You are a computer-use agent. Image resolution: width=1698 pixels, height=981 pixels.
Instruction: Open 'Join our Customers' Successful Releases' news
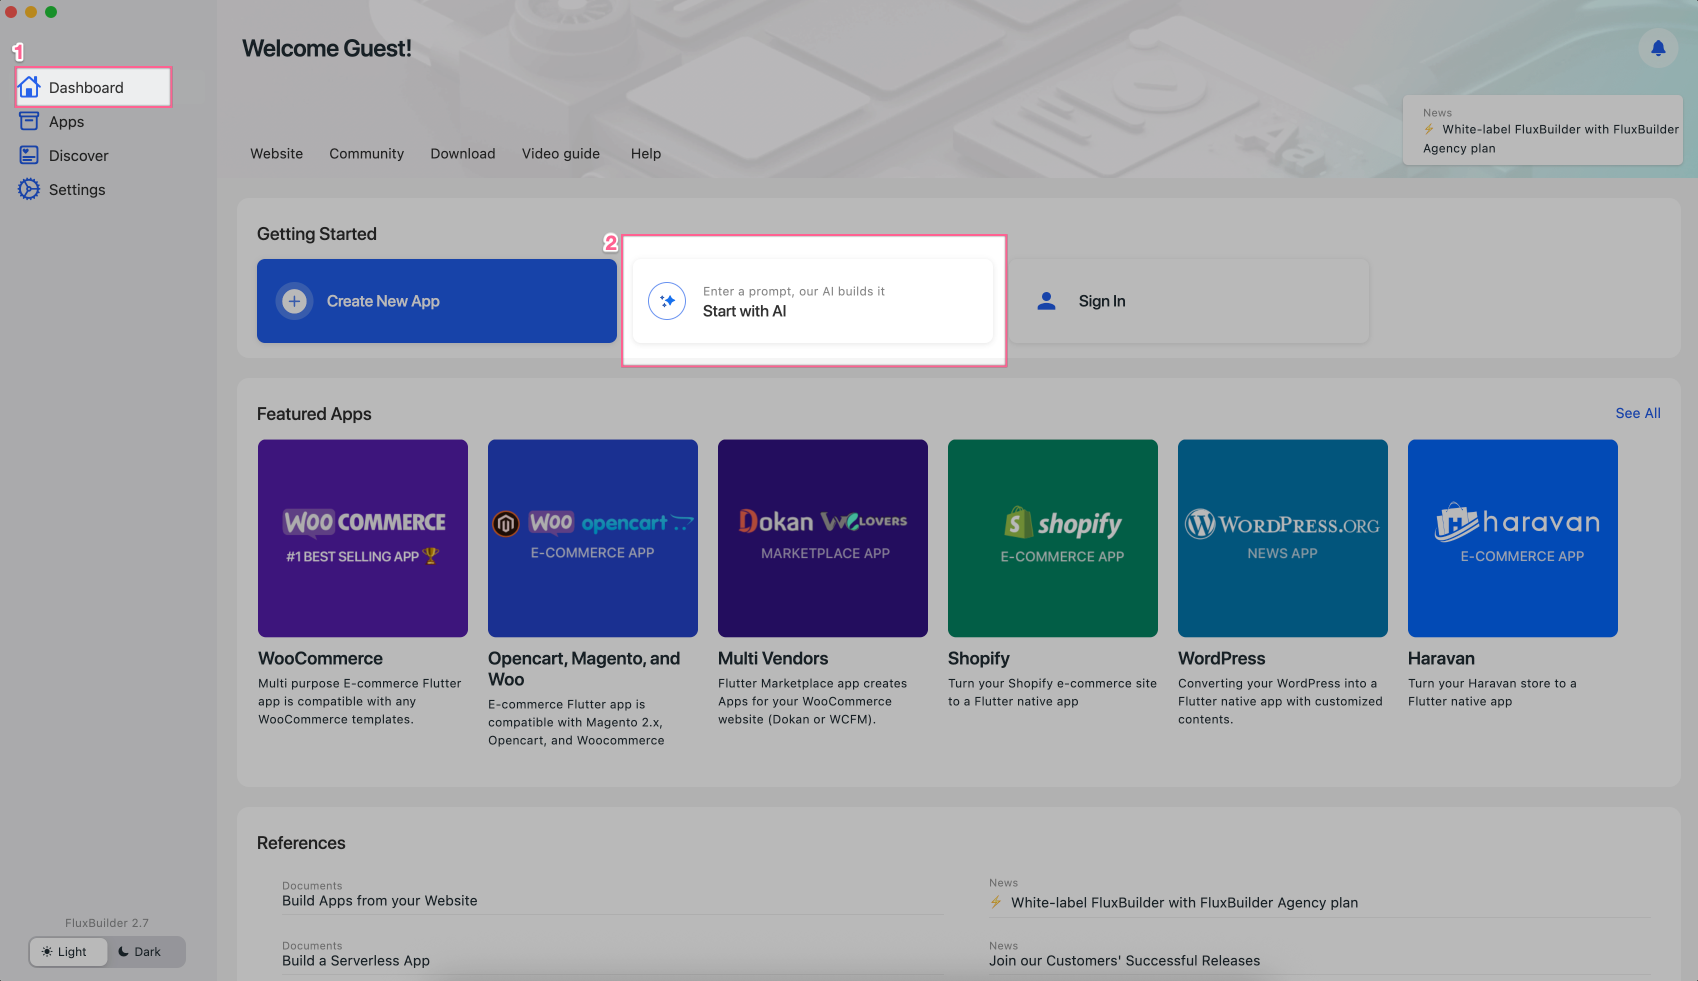1124,961
